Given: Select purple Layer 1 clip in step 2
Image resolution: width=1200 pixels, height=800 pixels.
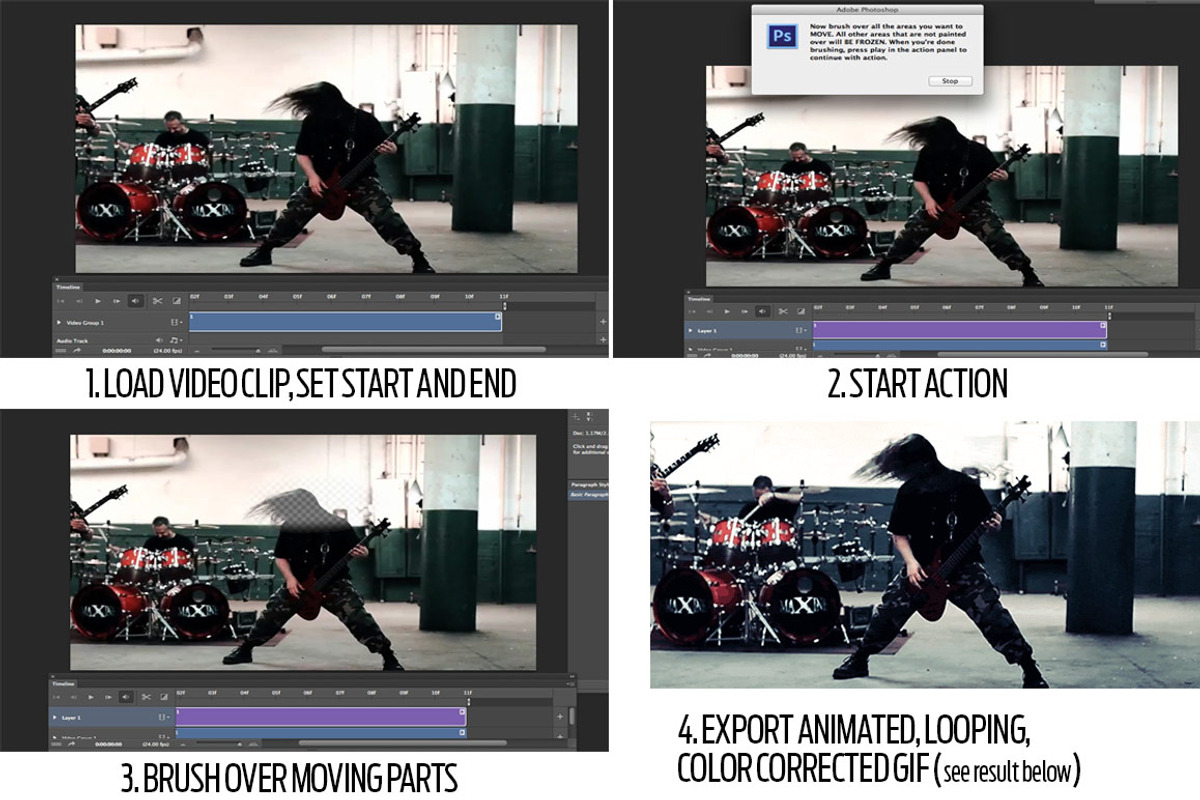Looking at the screenshot, I should pos(960,330).
